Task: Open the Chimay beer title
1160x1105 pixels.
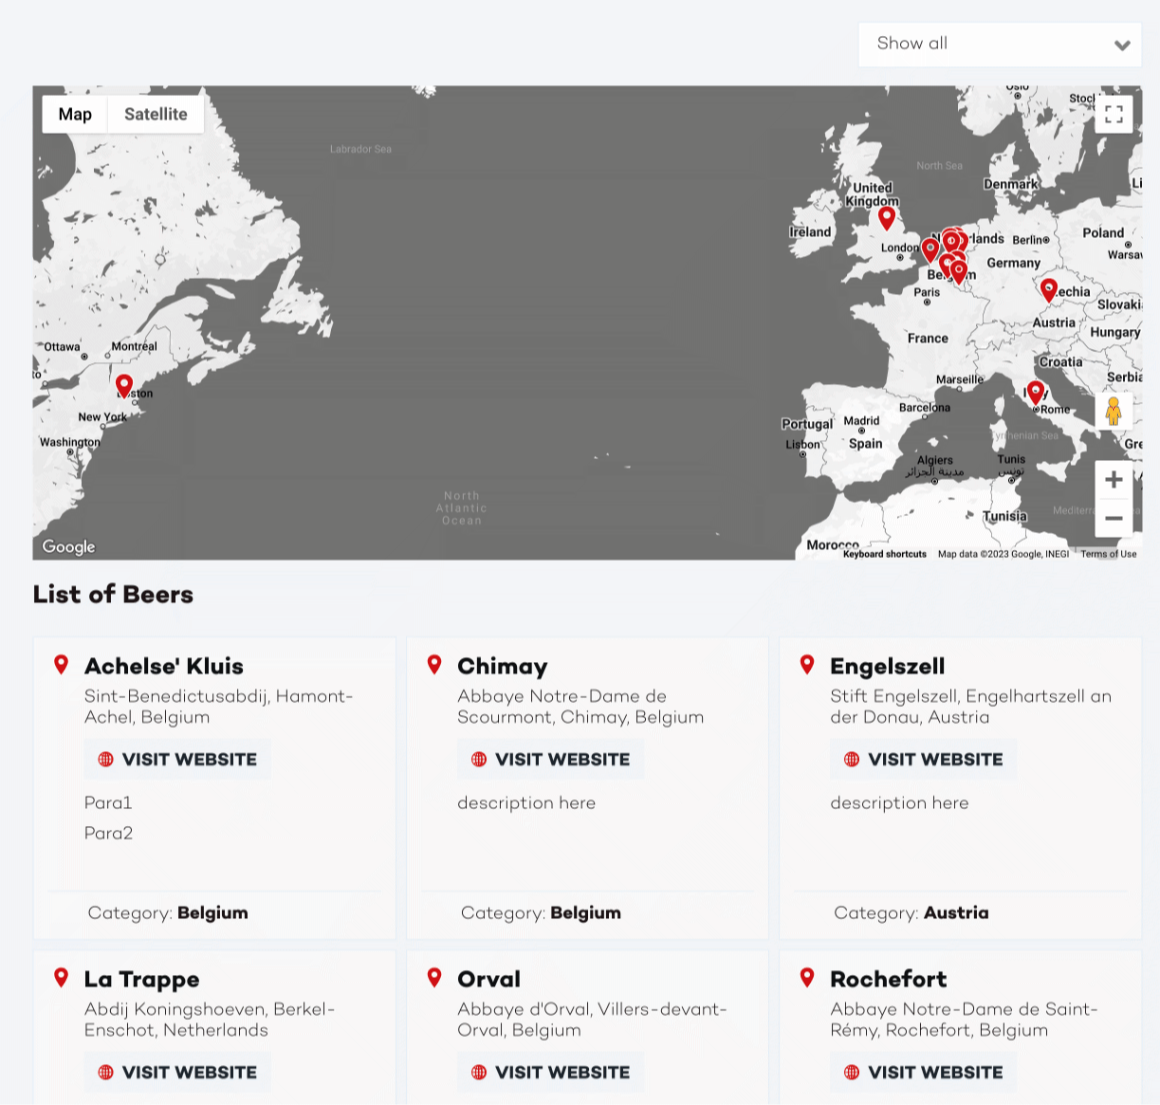Action: click(x=502, y=666)
